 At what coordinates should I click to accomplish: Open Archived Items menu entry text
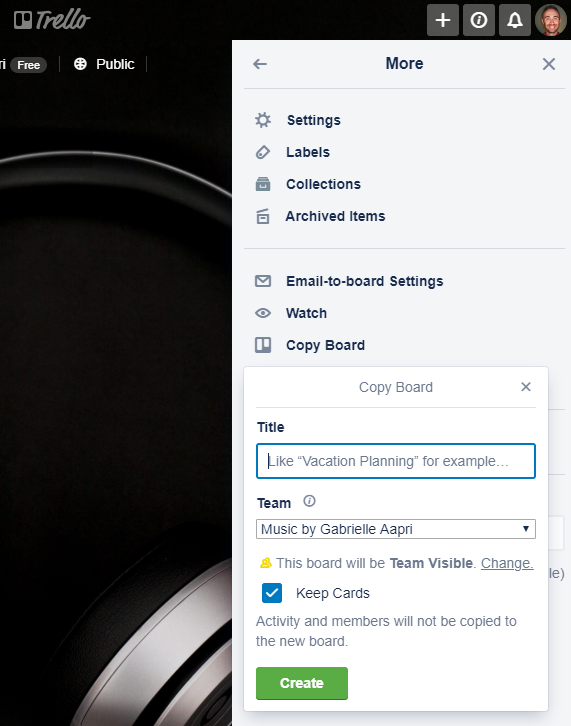(335, 216)
